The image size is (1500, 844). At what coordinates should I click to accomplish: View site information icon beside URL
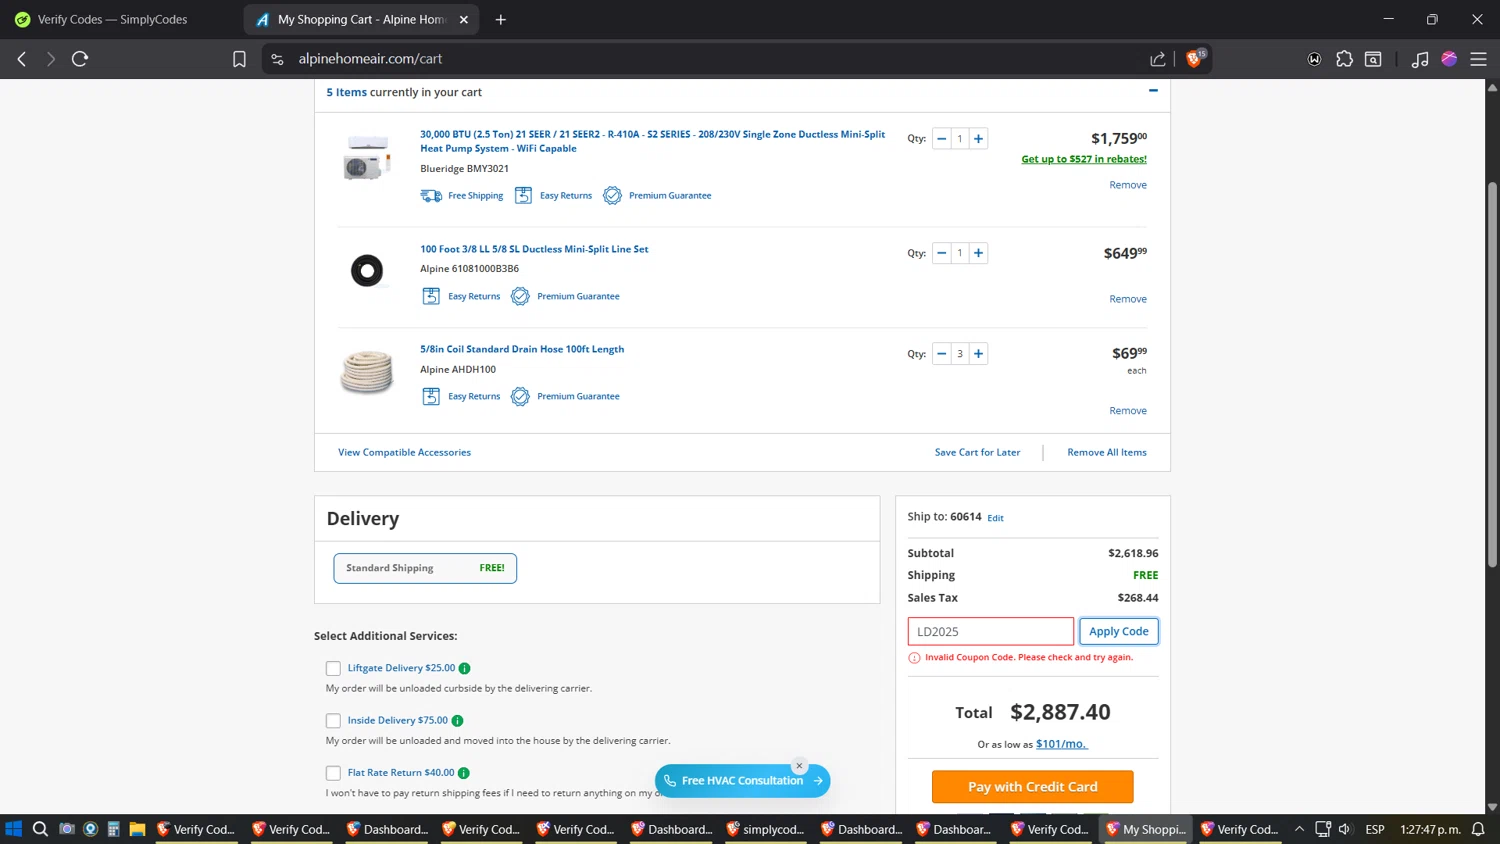tap(277, 59)
